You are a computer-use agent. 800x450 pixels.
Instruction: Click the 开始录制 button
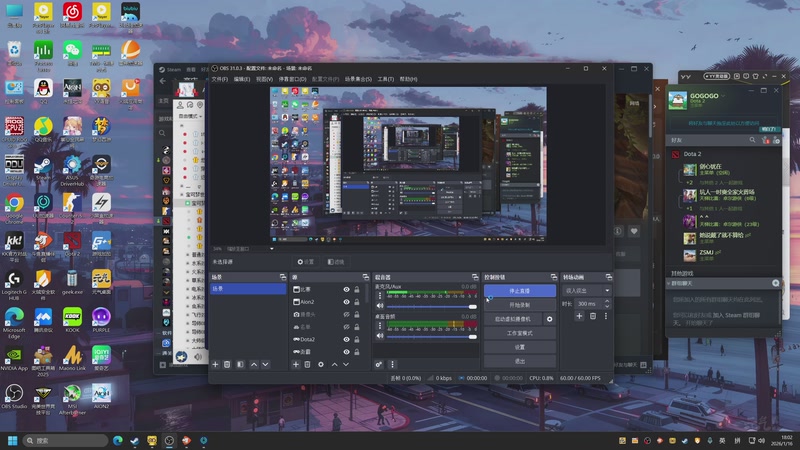[x=519, y=304]
